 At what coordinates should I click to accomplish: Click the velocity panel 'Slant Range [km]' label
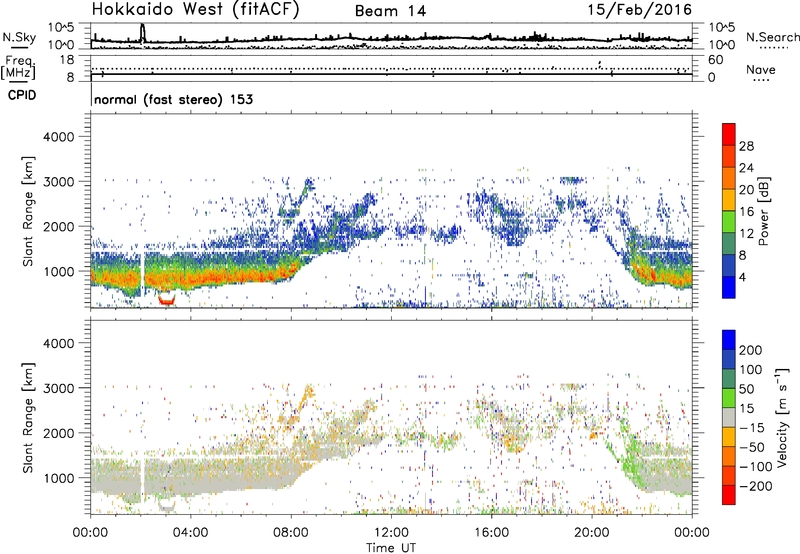click(28, 417)
